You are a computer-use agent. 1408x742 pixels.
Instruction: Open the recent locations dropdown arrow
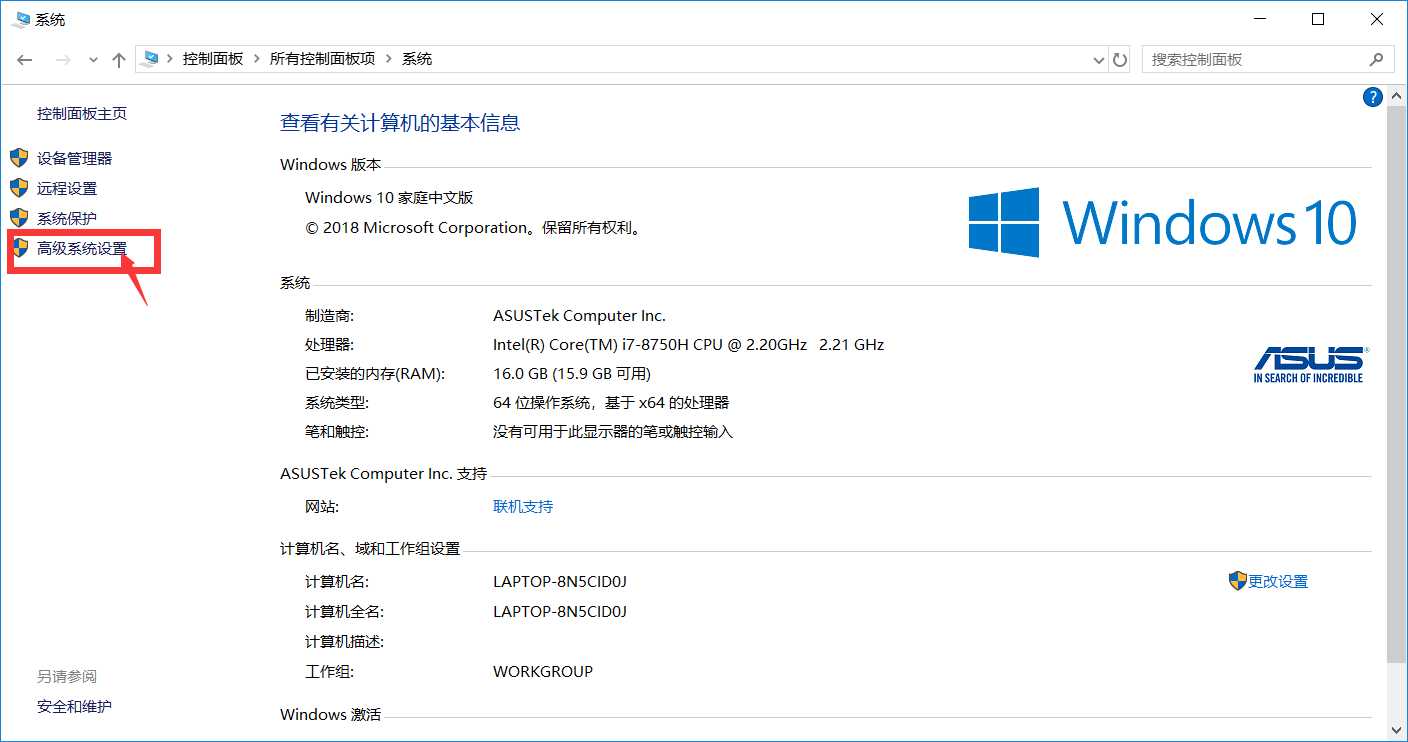click(x=93, y=60)
